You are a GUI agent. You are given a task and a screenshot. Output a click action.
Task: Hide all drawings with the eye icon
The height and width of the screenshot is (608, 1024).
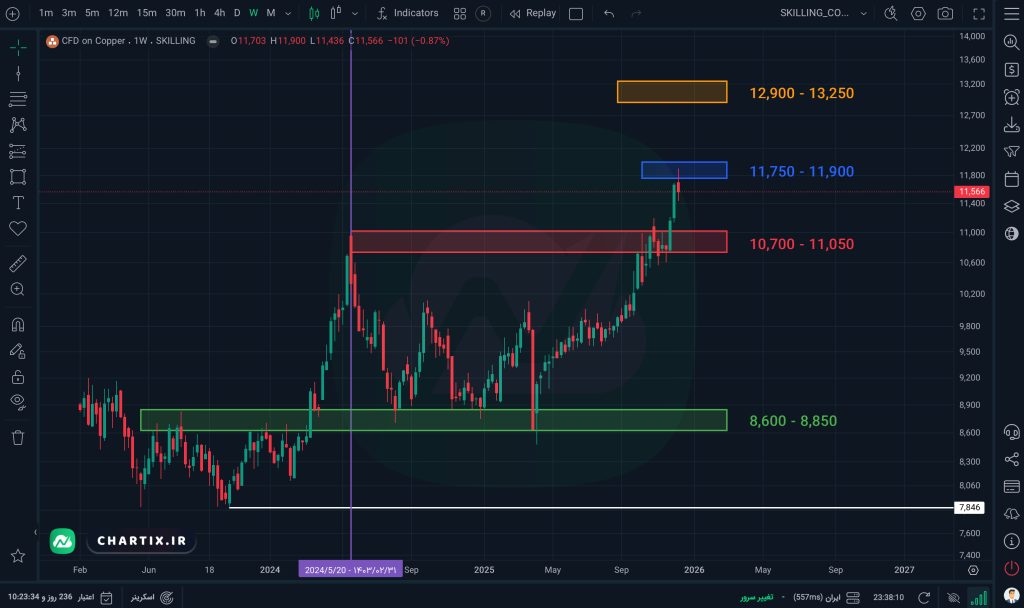pyautogui.click(x=17, y=402)
